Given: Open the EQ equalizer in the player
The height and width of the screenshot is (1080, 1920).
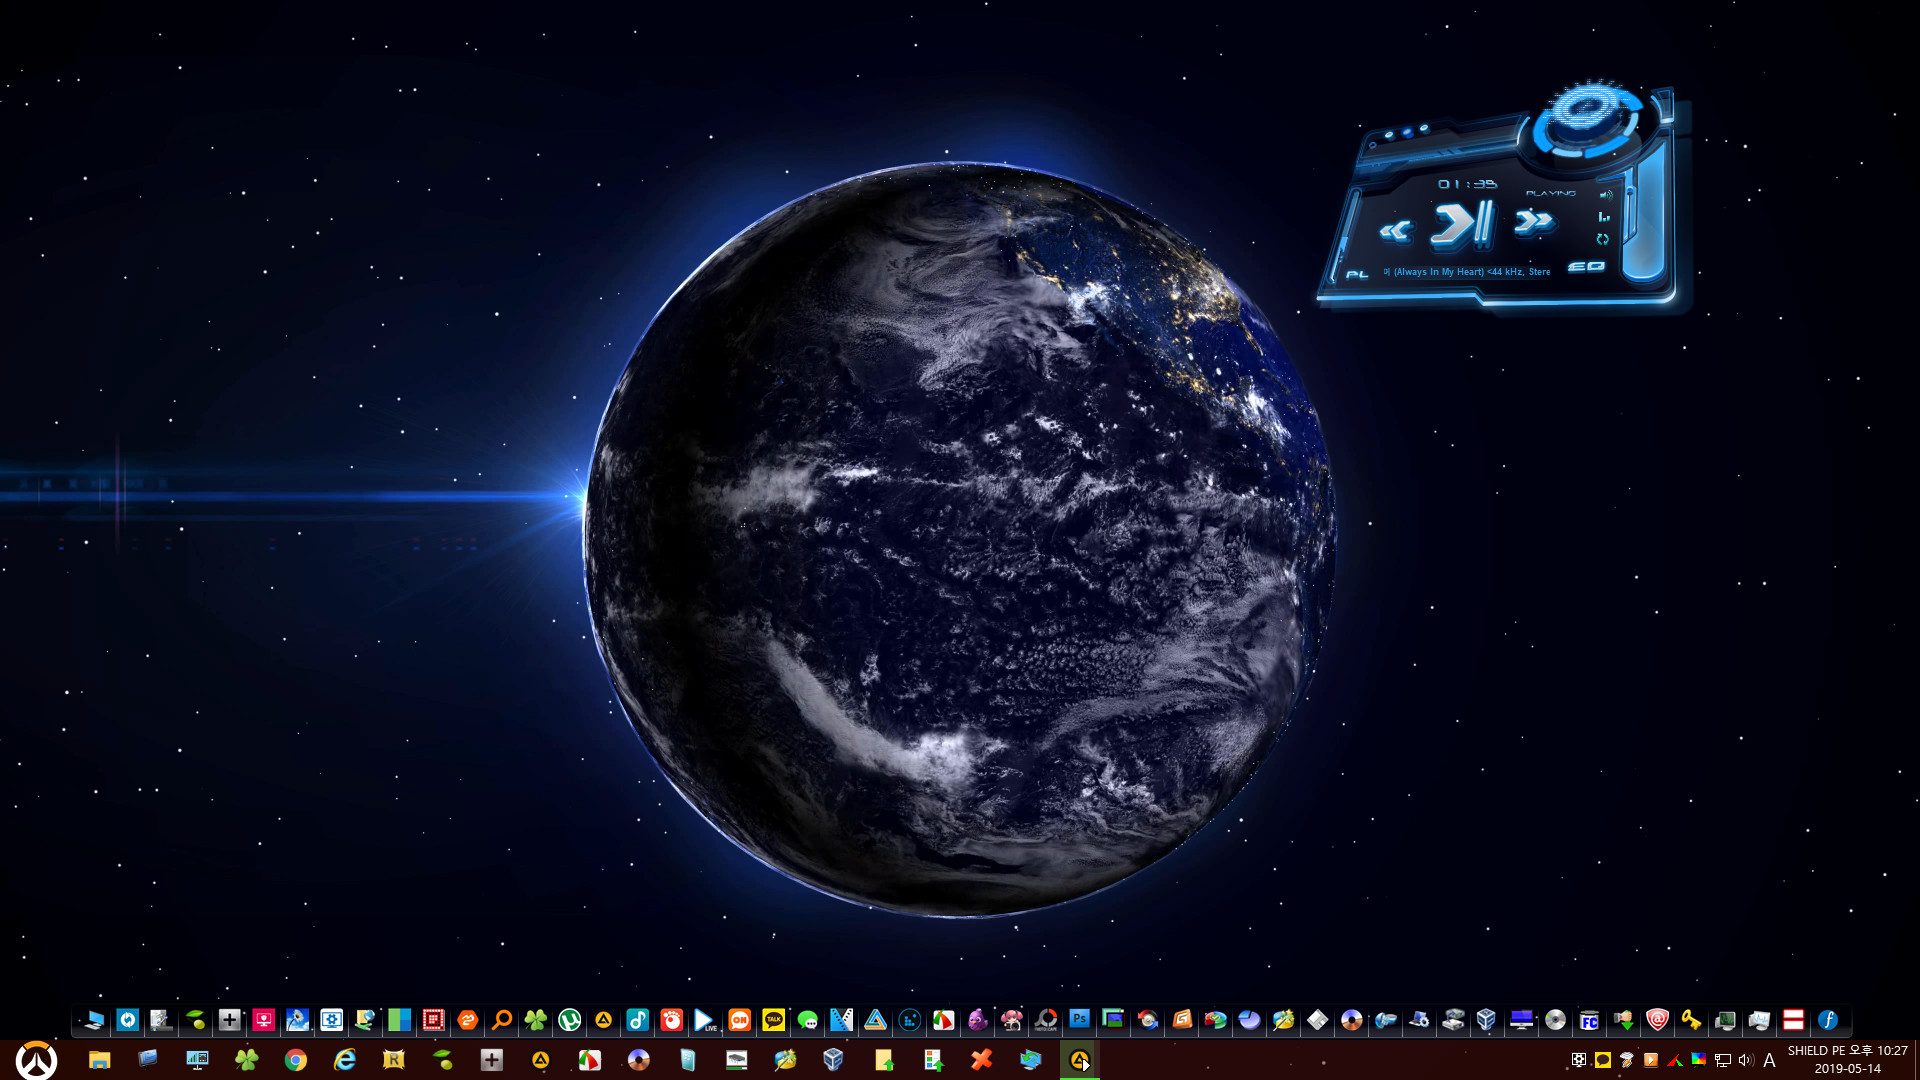Looking at the screenshot, I should click(1586, 266).
